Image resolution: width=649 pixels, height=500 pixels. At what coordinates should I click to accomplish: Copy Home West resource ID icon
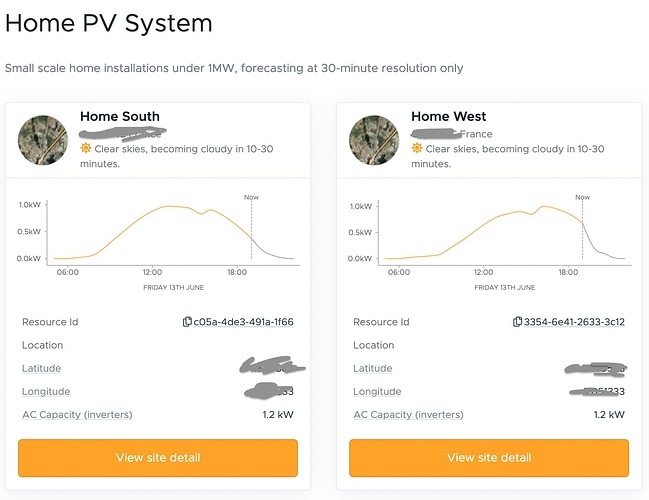tap(517, 322)
